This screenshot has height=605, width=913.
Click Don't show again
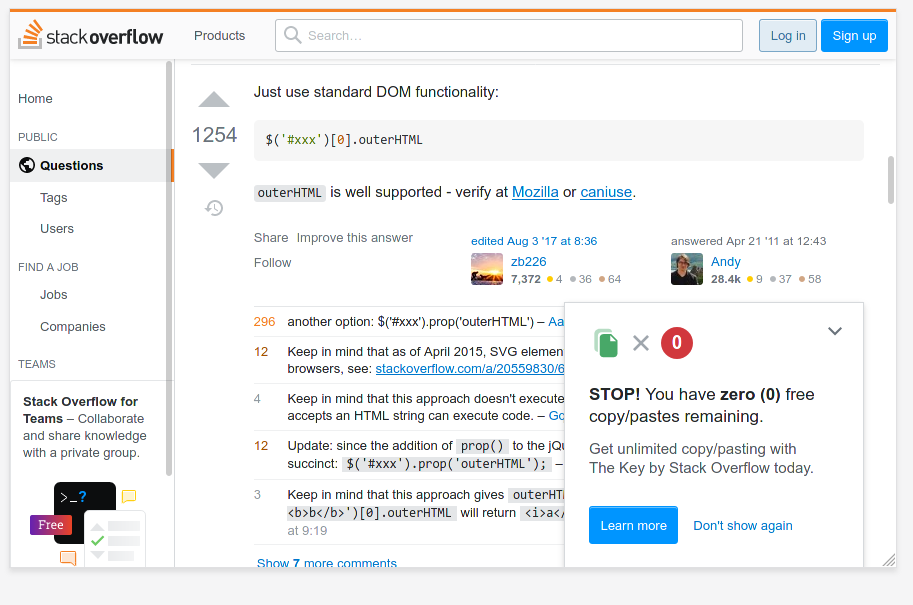[742, 525]
